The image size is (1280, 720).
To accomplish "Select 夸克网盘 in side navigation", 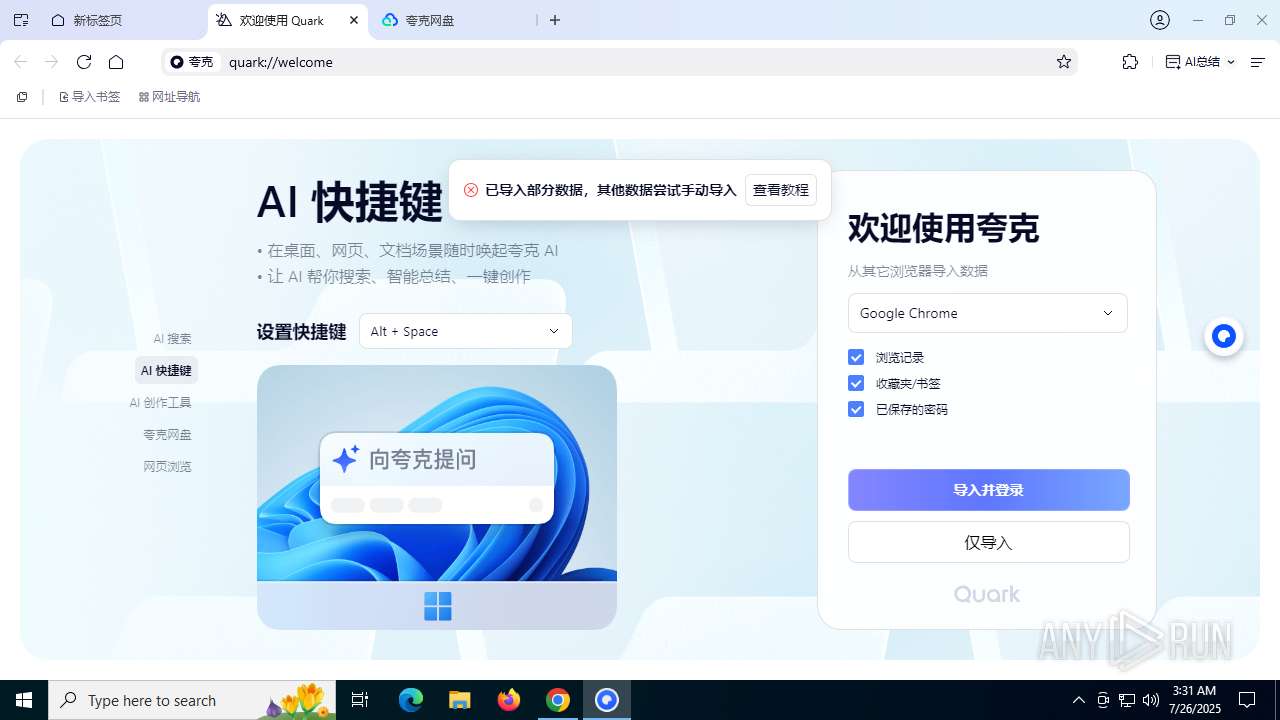I will tap(167, 435).
